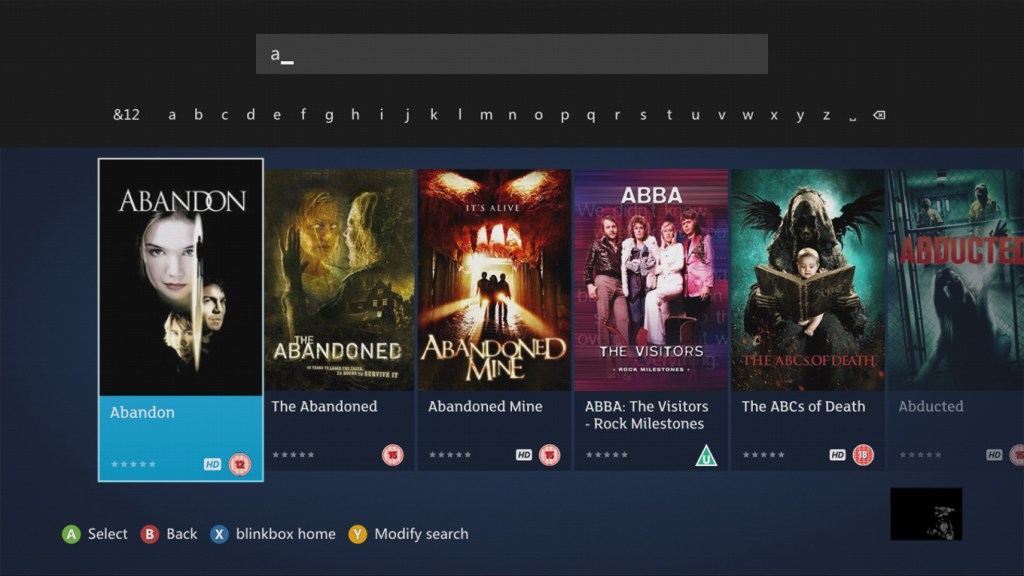Open The Abandoned movie poster
Image resolution: width=1024 pixels, height=576 pixels.
[339, 280]
